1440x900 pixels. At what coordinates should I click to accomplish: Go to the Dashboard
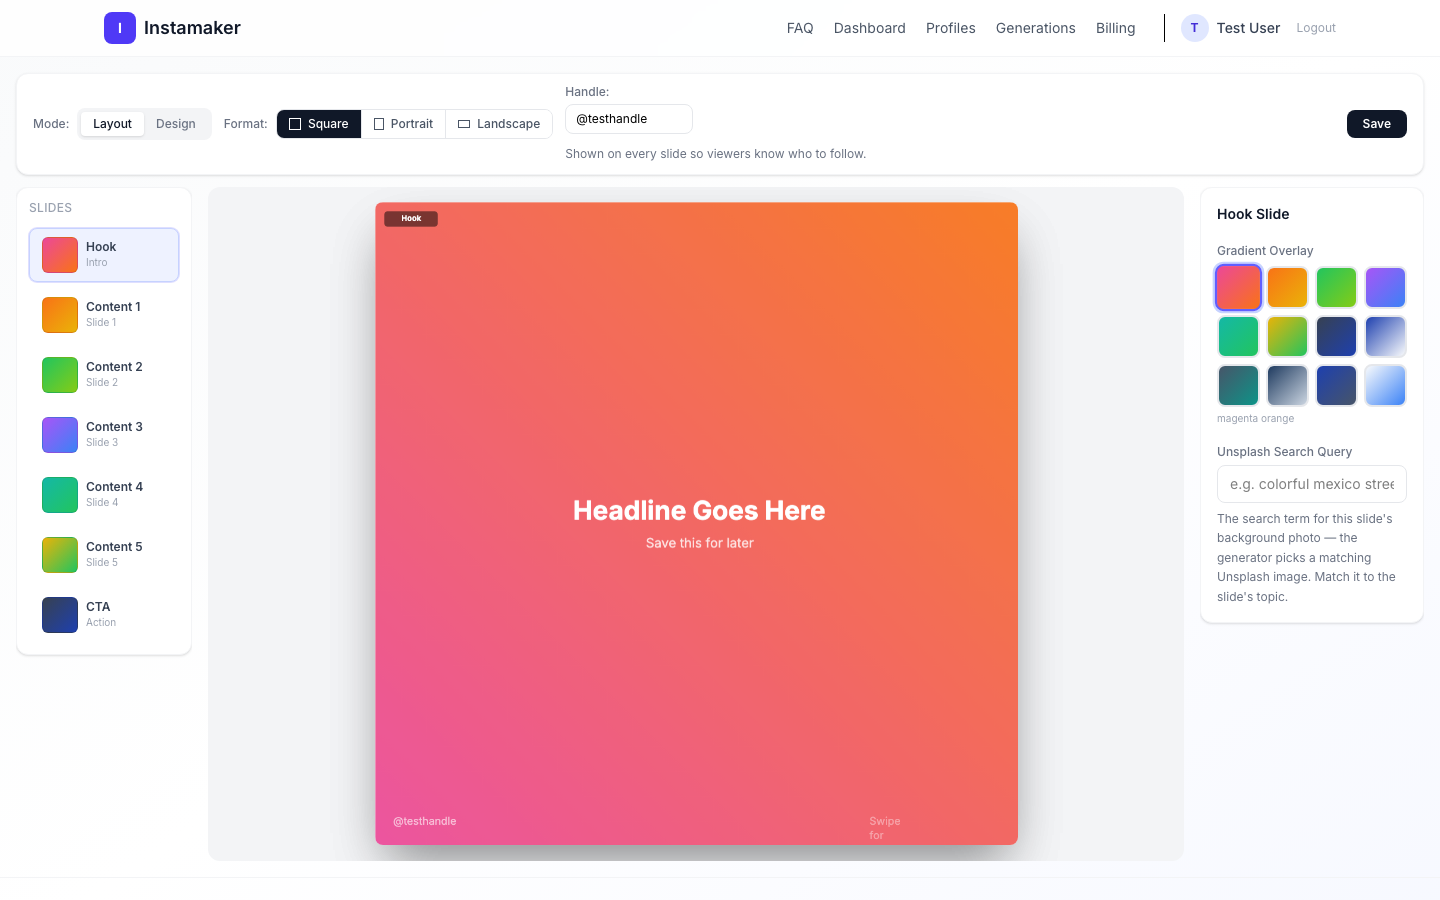870,28
